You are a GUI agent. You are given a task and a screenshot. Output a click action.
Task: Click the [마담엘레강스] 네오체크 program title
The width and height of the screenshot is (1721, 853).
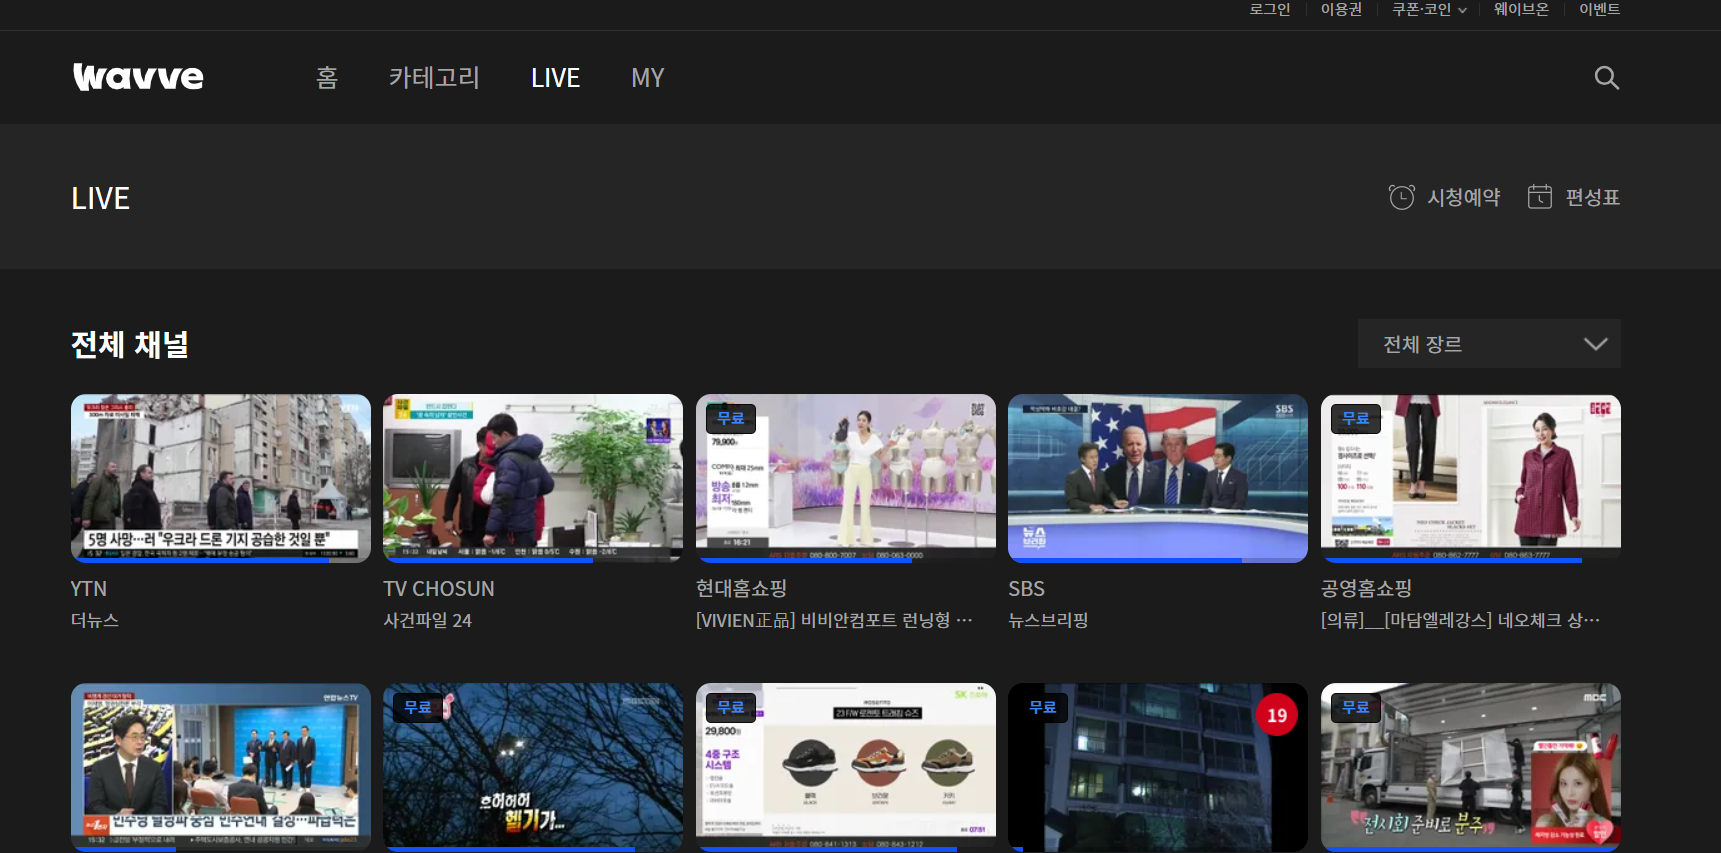point(1460,620)
